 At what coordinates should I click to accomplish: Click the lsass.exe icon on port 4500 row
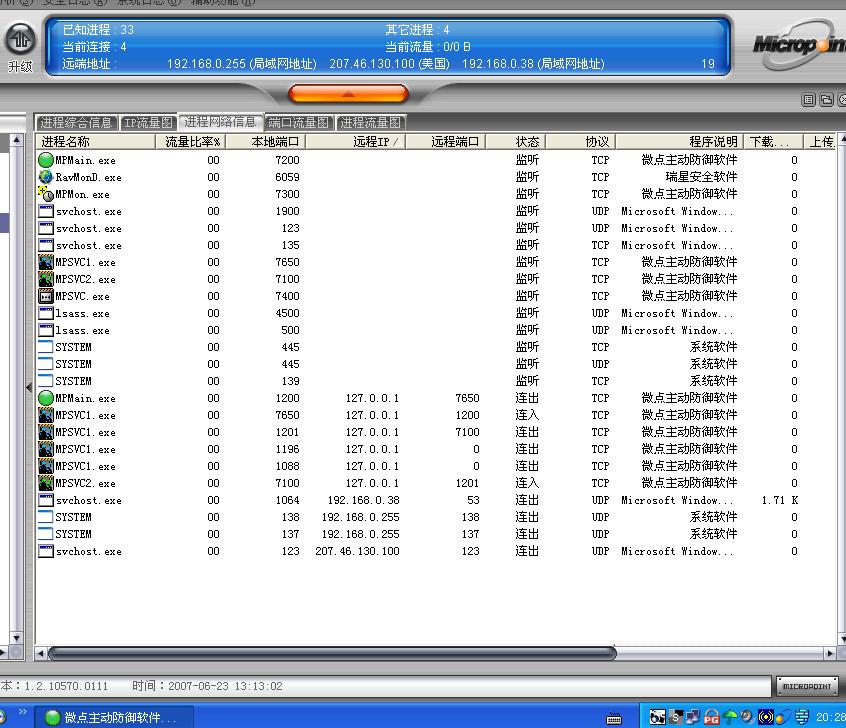[46, 313]
